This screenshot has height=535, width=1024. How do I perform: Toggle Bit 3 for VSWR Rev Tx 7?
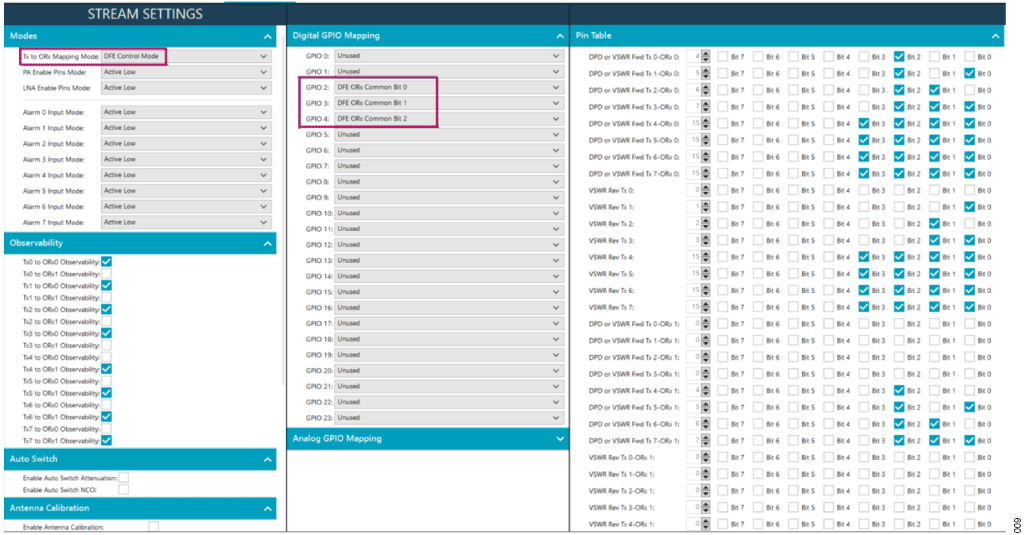[x=864, y=307]
